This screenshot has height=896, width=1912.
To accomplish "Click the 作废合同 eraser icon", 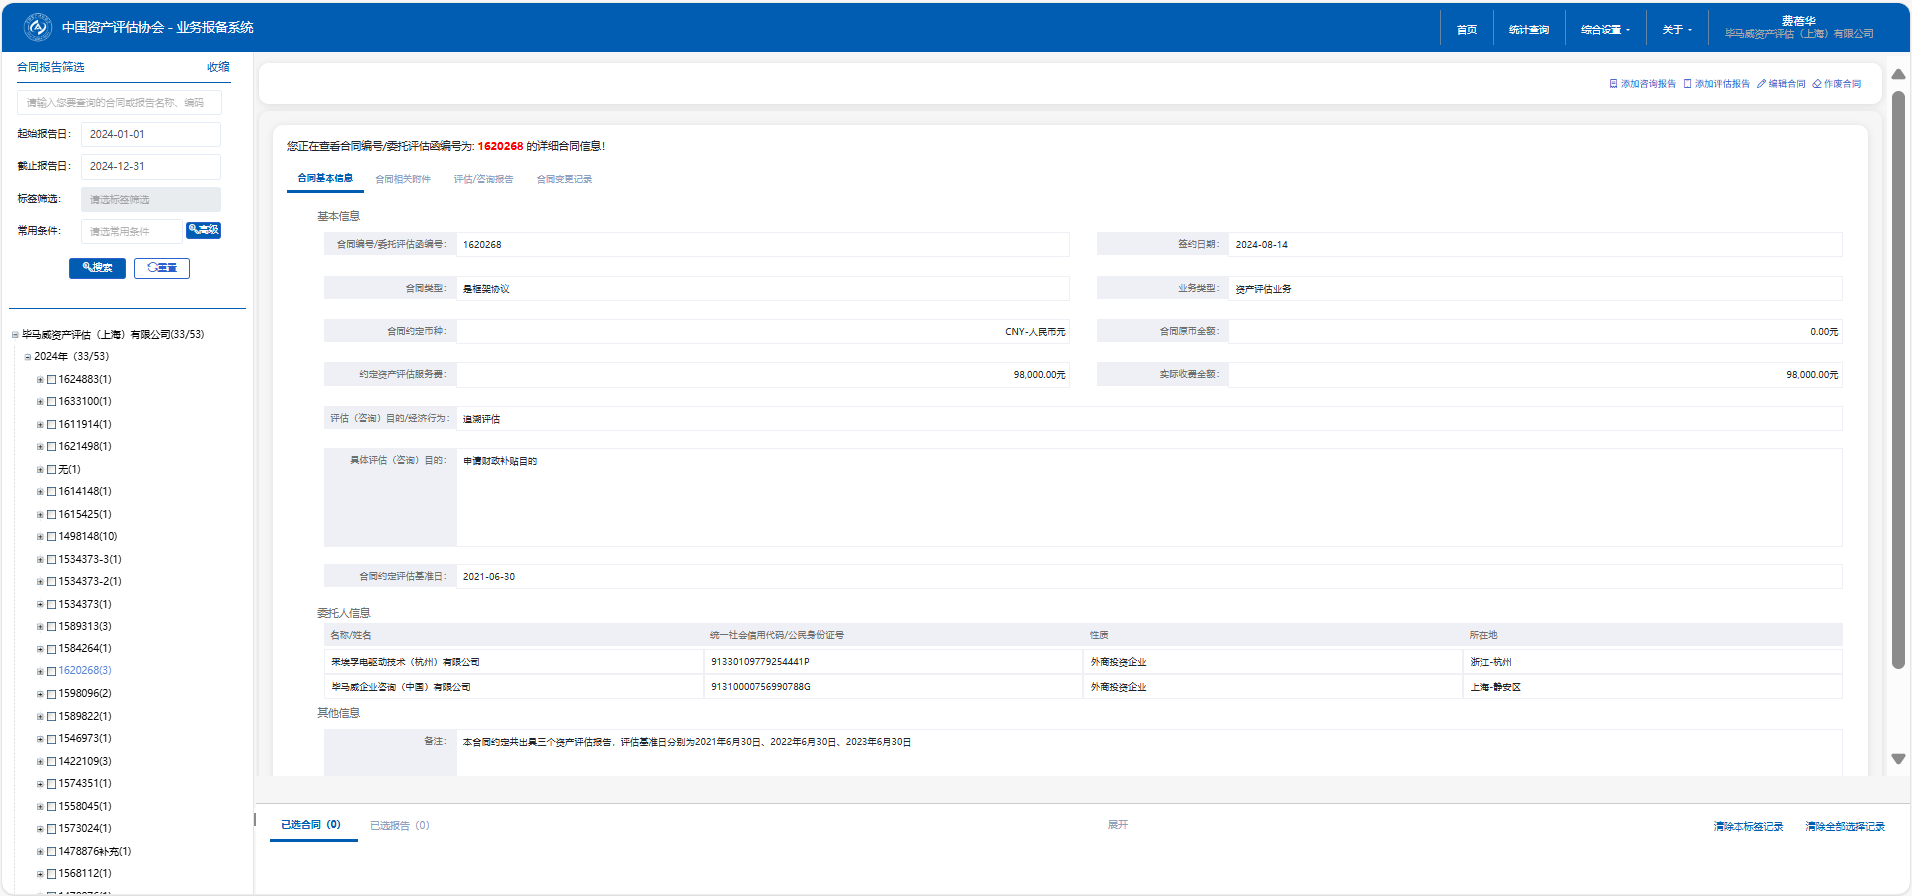I will 1817,84.
